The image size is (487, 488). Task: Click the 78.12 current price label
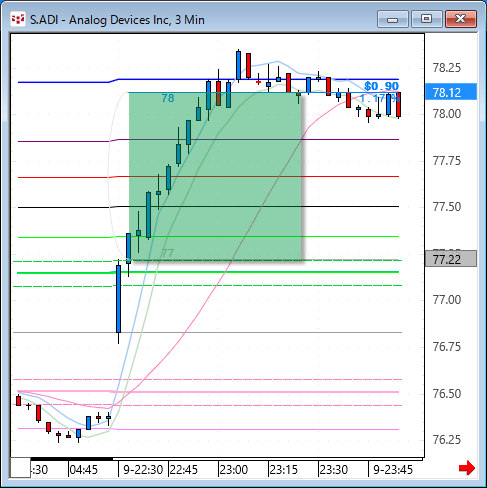tap(451, 92)
